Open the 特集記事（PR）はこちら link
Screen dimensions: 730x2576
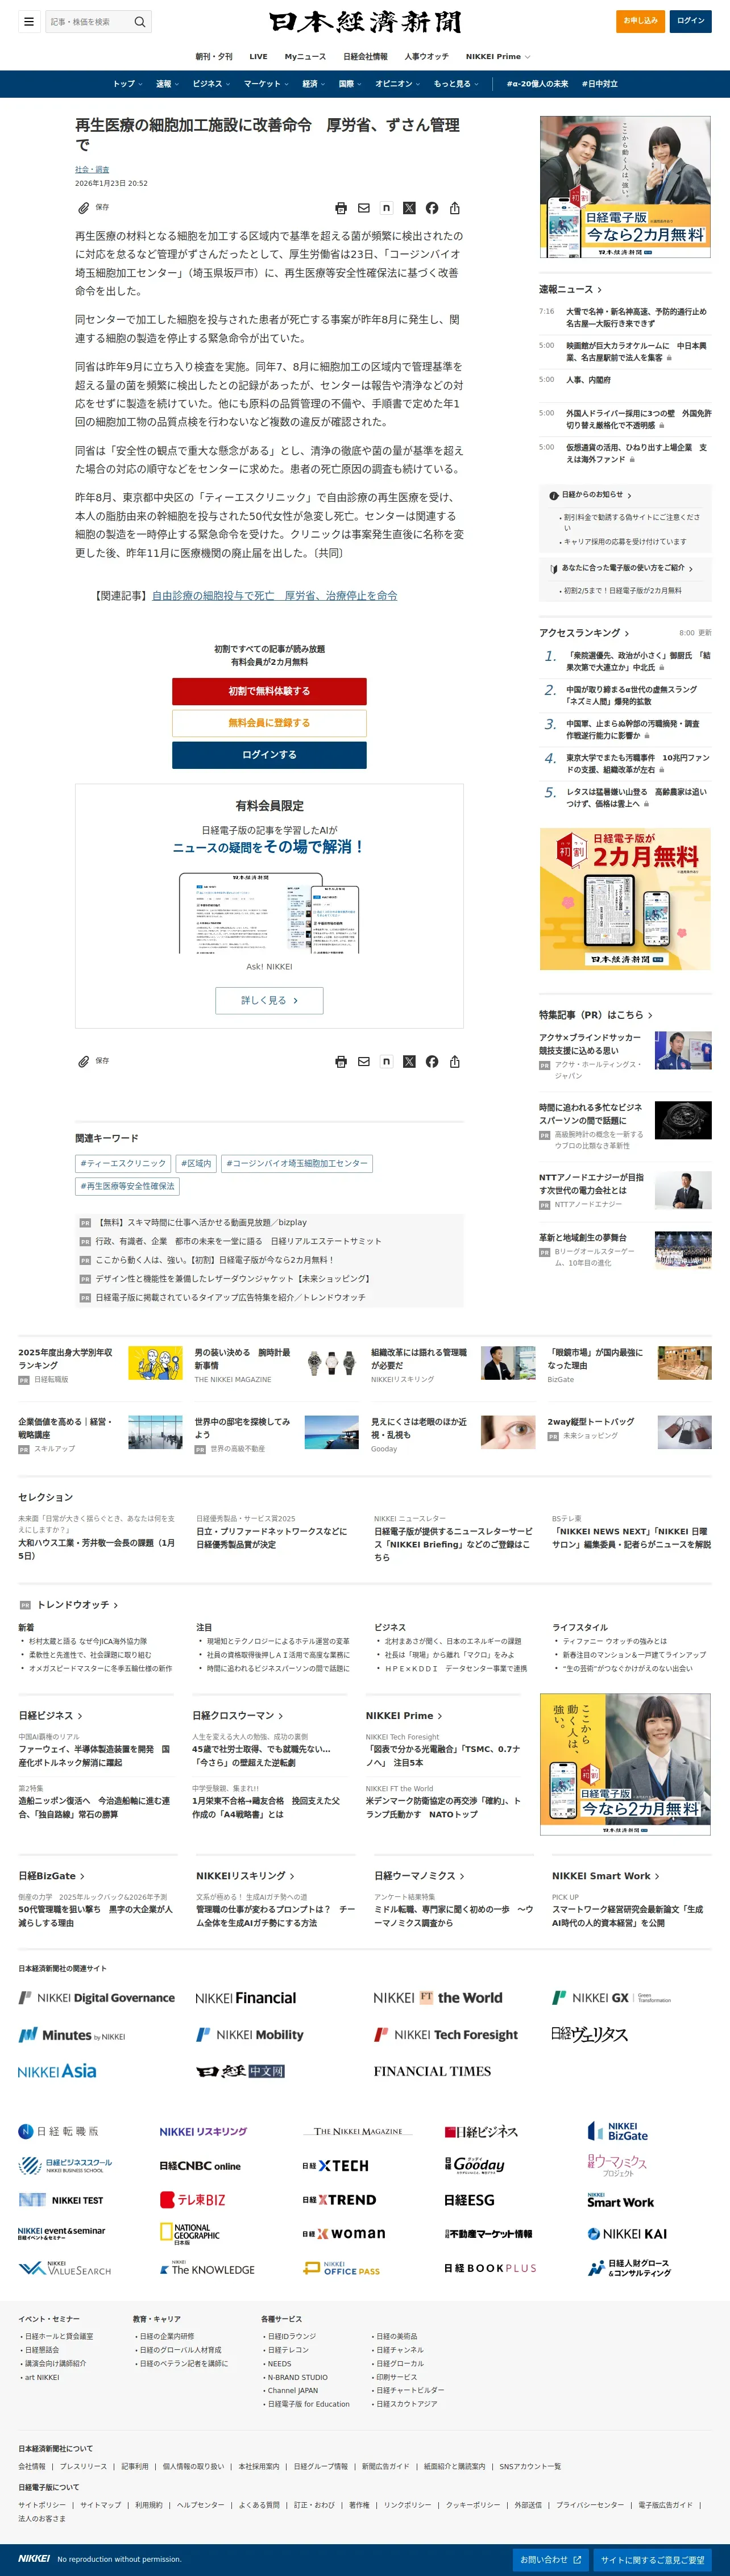(x=596, y=1015)
